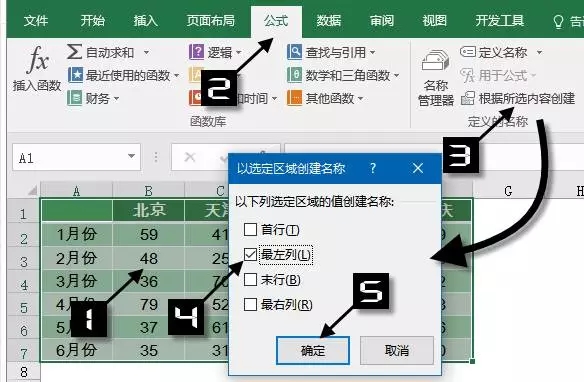This screenshot has height=382, width=584.
Task: Tick the 最右列 (Right column) checkbox
Action: [x=250, y=305]
